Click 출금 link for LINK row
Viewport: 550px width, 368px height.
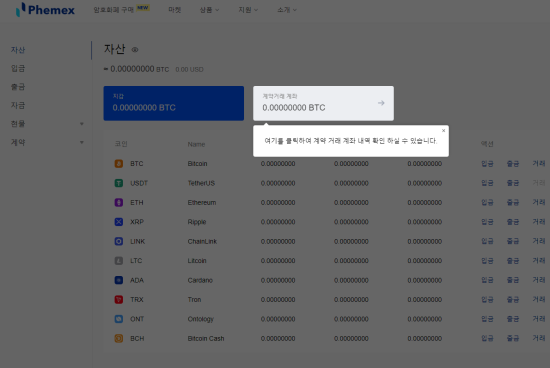pos(513,241)
